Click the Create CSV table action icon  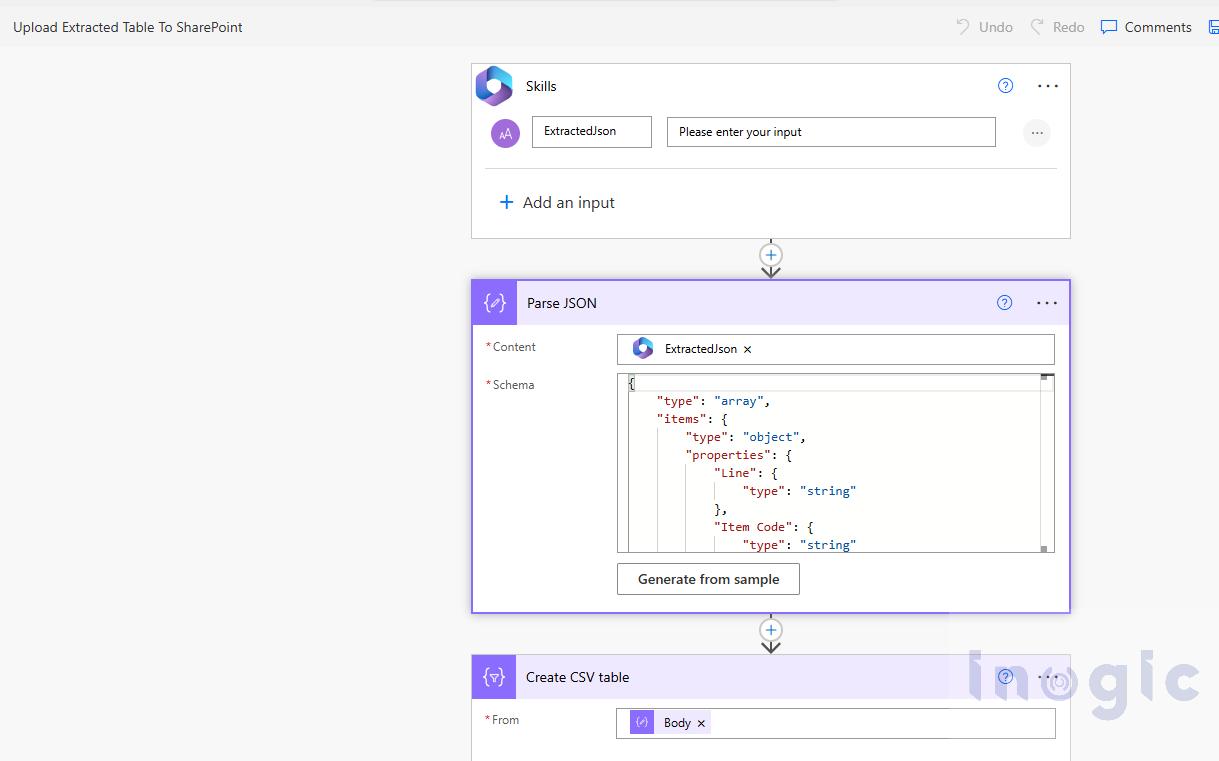[x=494, y=677]
